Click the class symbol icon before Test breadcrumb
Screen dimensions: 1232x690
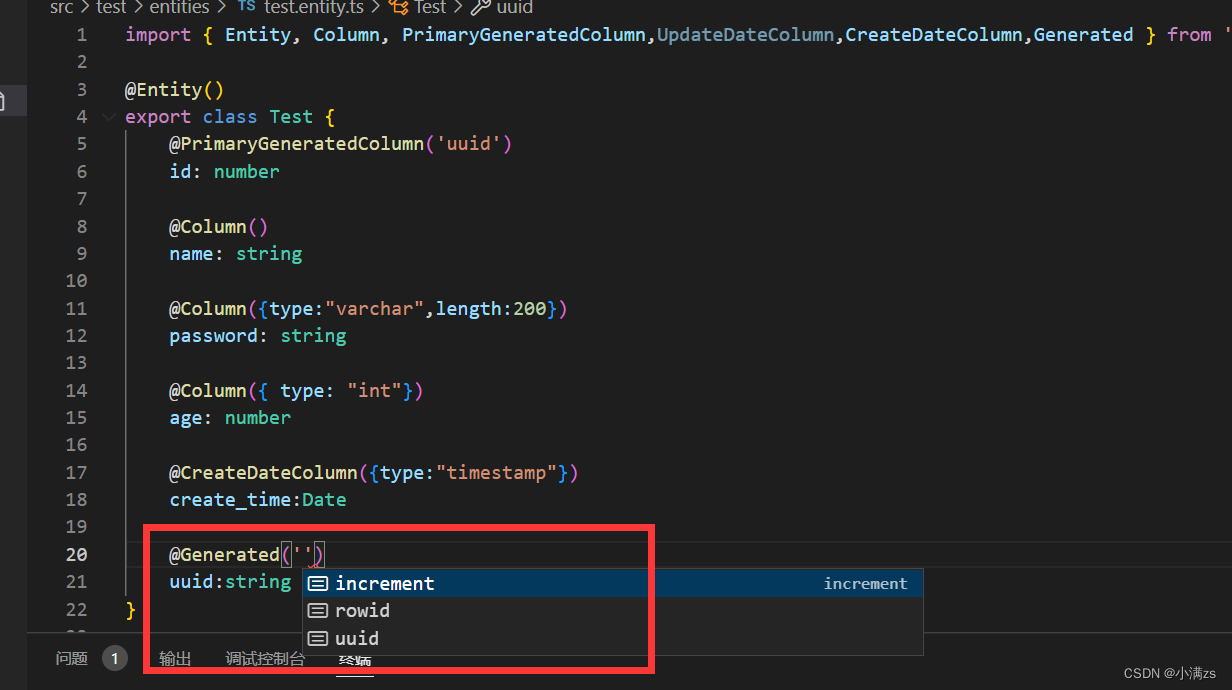click(399, 7)
